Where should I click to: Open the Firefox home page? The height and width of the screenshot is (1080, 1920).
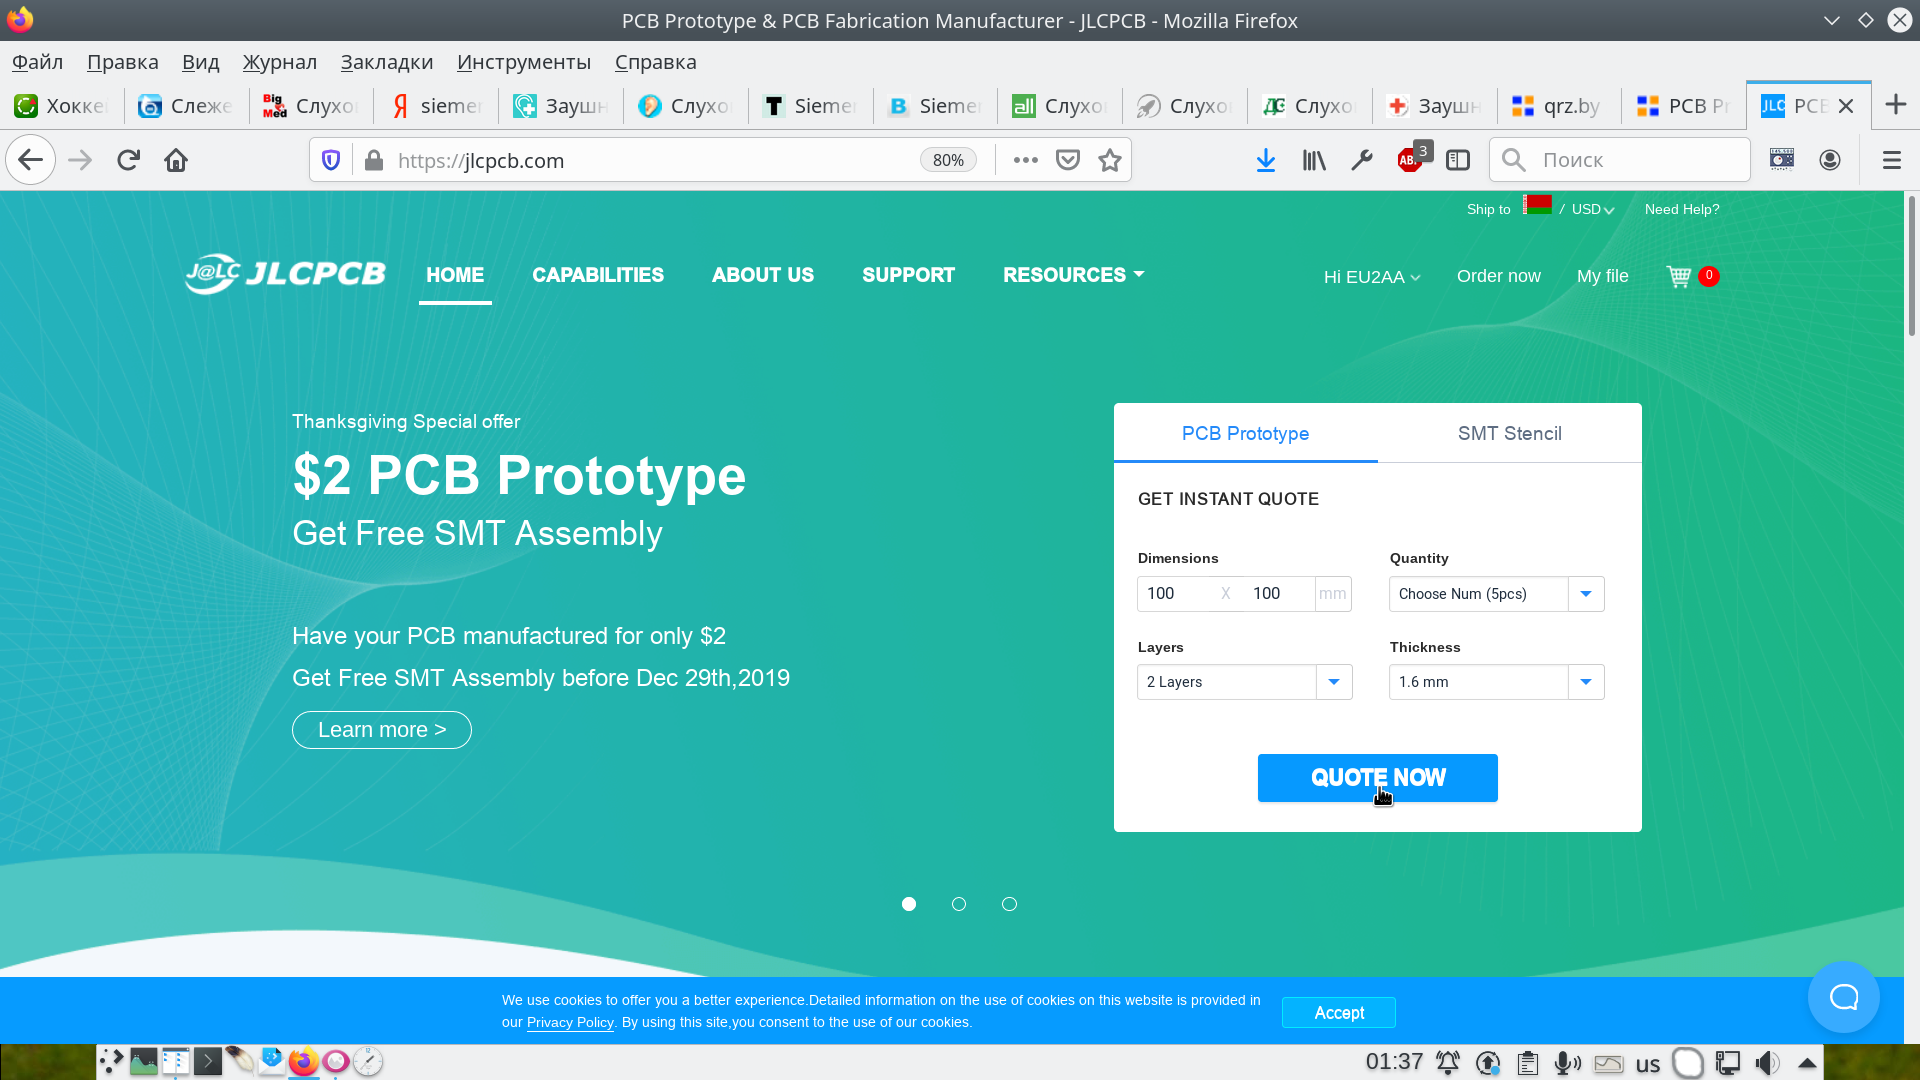point(176,160)
